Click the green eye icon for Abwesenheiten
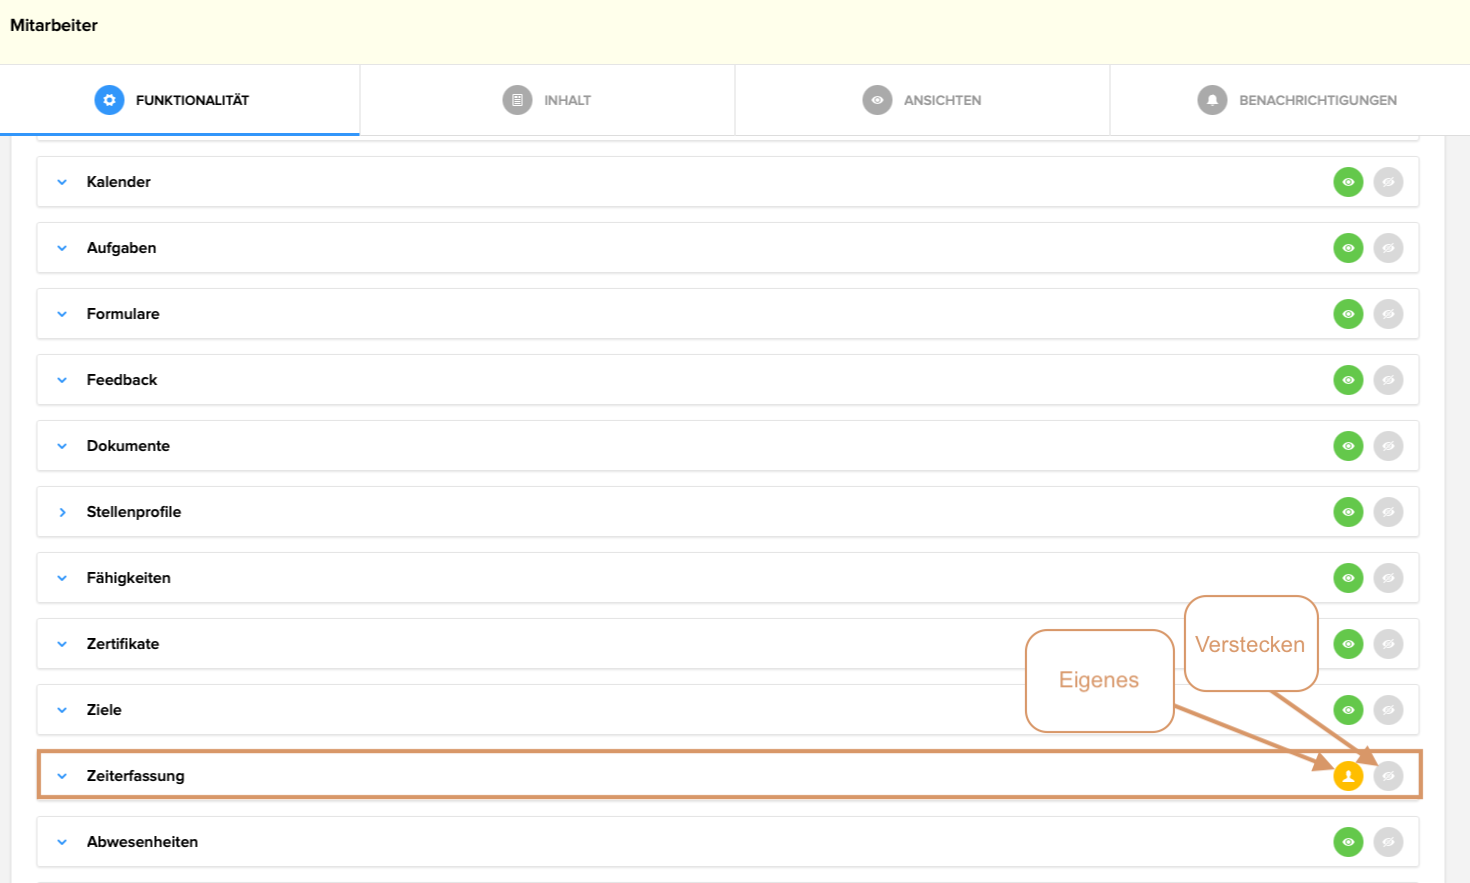The image size is (1470, 883). pyautogui.click(x=1348, y=842)
